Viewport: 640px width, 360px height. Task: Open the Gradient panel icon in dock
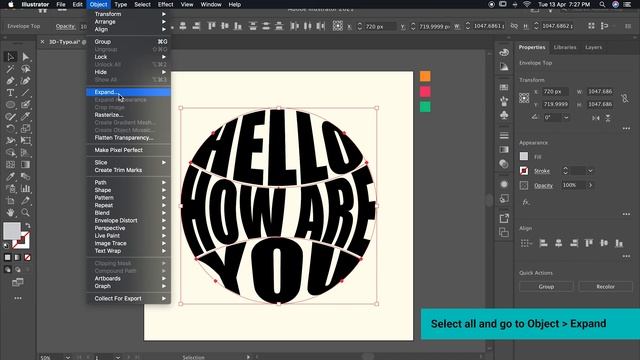point(504,149)
